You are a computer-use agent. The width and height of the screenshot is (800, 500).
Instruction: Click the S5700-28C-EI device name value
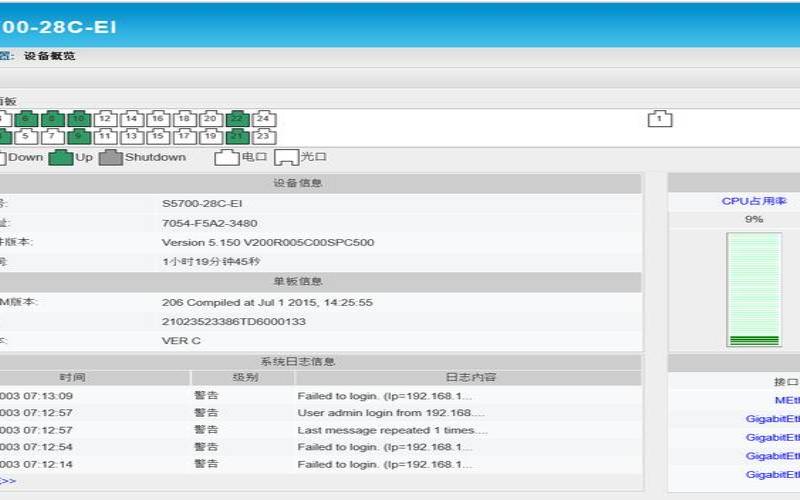tap(202, 204)
